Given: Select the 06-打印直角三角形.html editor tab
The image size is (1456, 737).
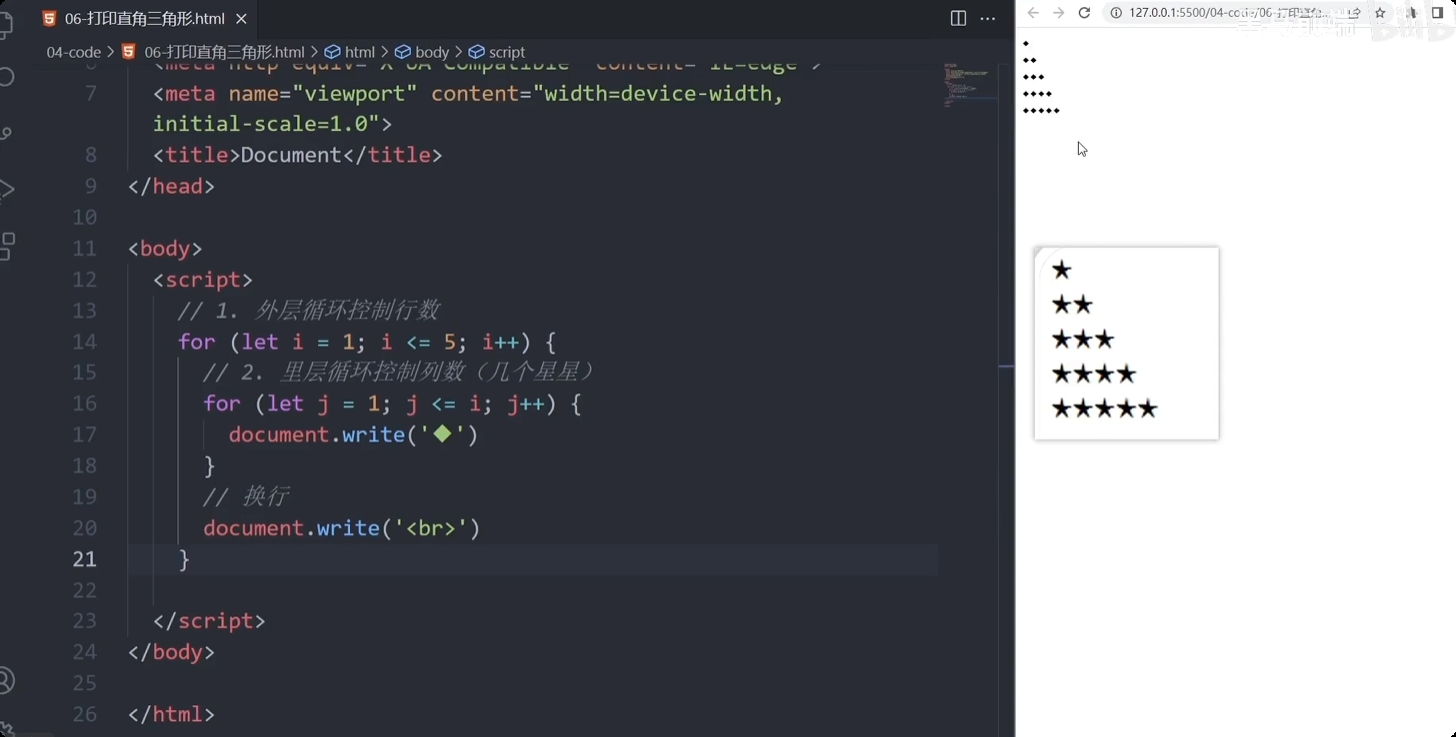Looking at the screenshot, I should click(145, 19).
